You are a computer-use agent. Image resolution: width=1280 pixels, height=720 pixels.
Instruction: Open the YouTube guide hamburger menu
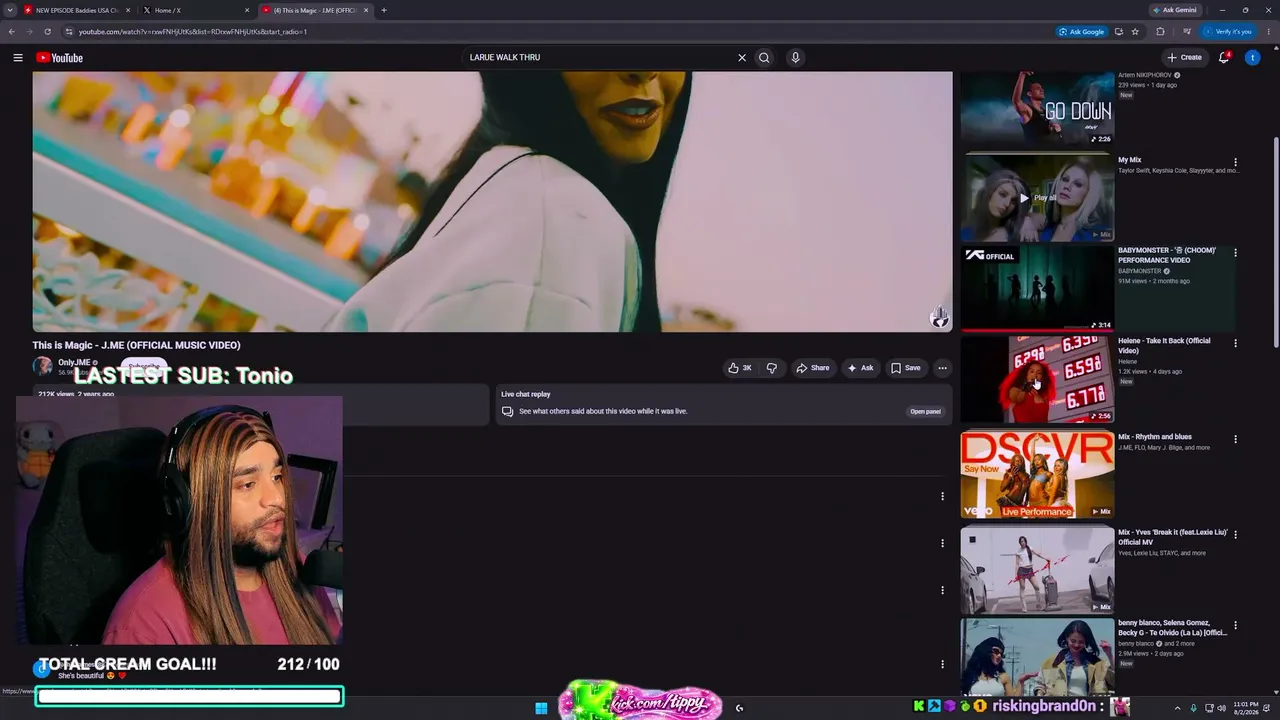tap(17, 58)
